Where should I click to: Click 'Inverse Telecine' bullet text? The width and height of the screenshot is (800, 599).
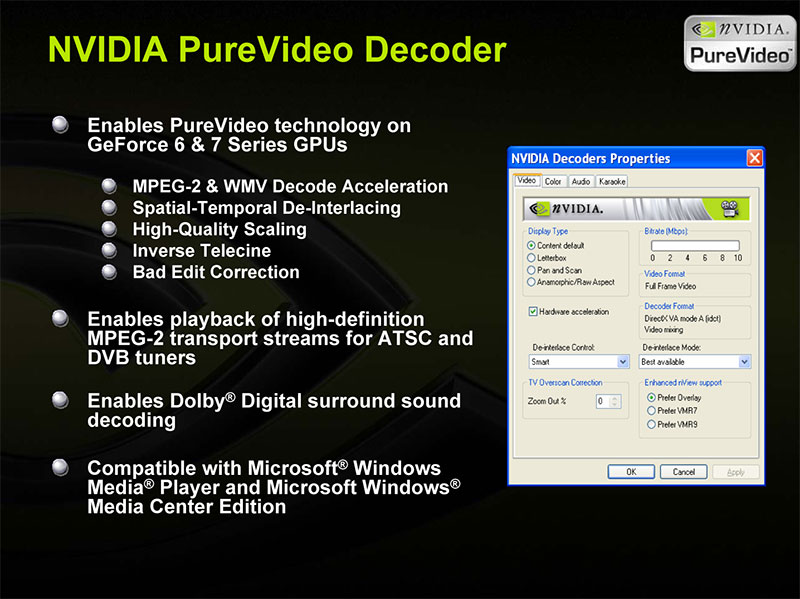(202, 251)
